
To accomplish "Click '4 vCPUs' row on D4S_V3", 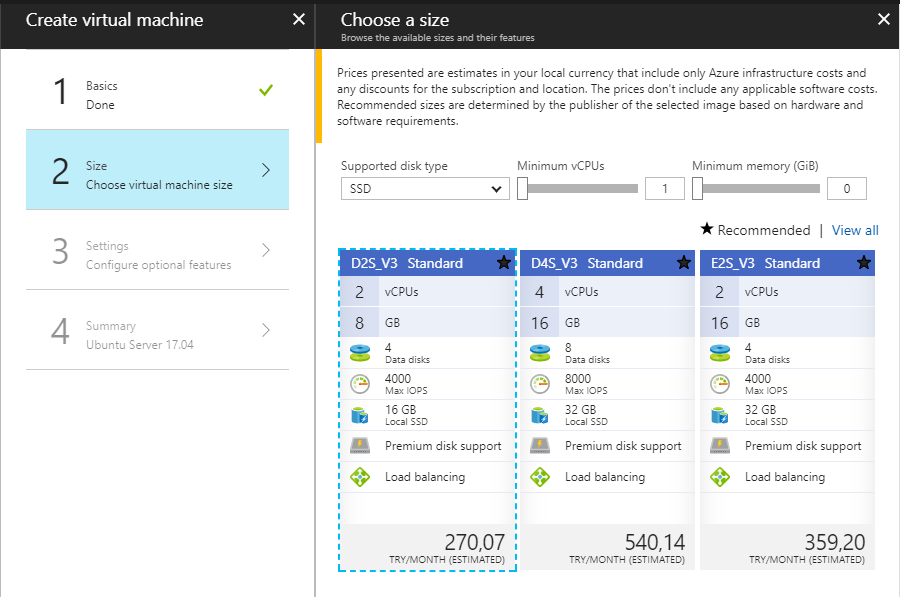I will tap(607, 292).
